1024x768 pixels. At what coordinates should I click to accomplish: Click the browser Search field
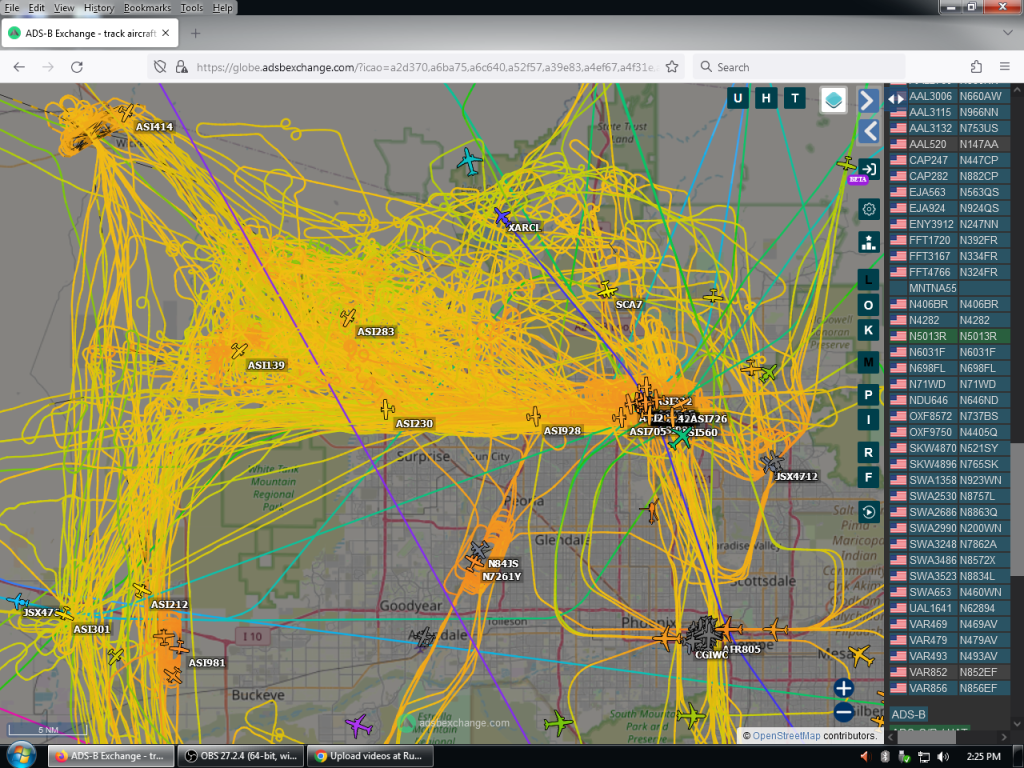799,67
